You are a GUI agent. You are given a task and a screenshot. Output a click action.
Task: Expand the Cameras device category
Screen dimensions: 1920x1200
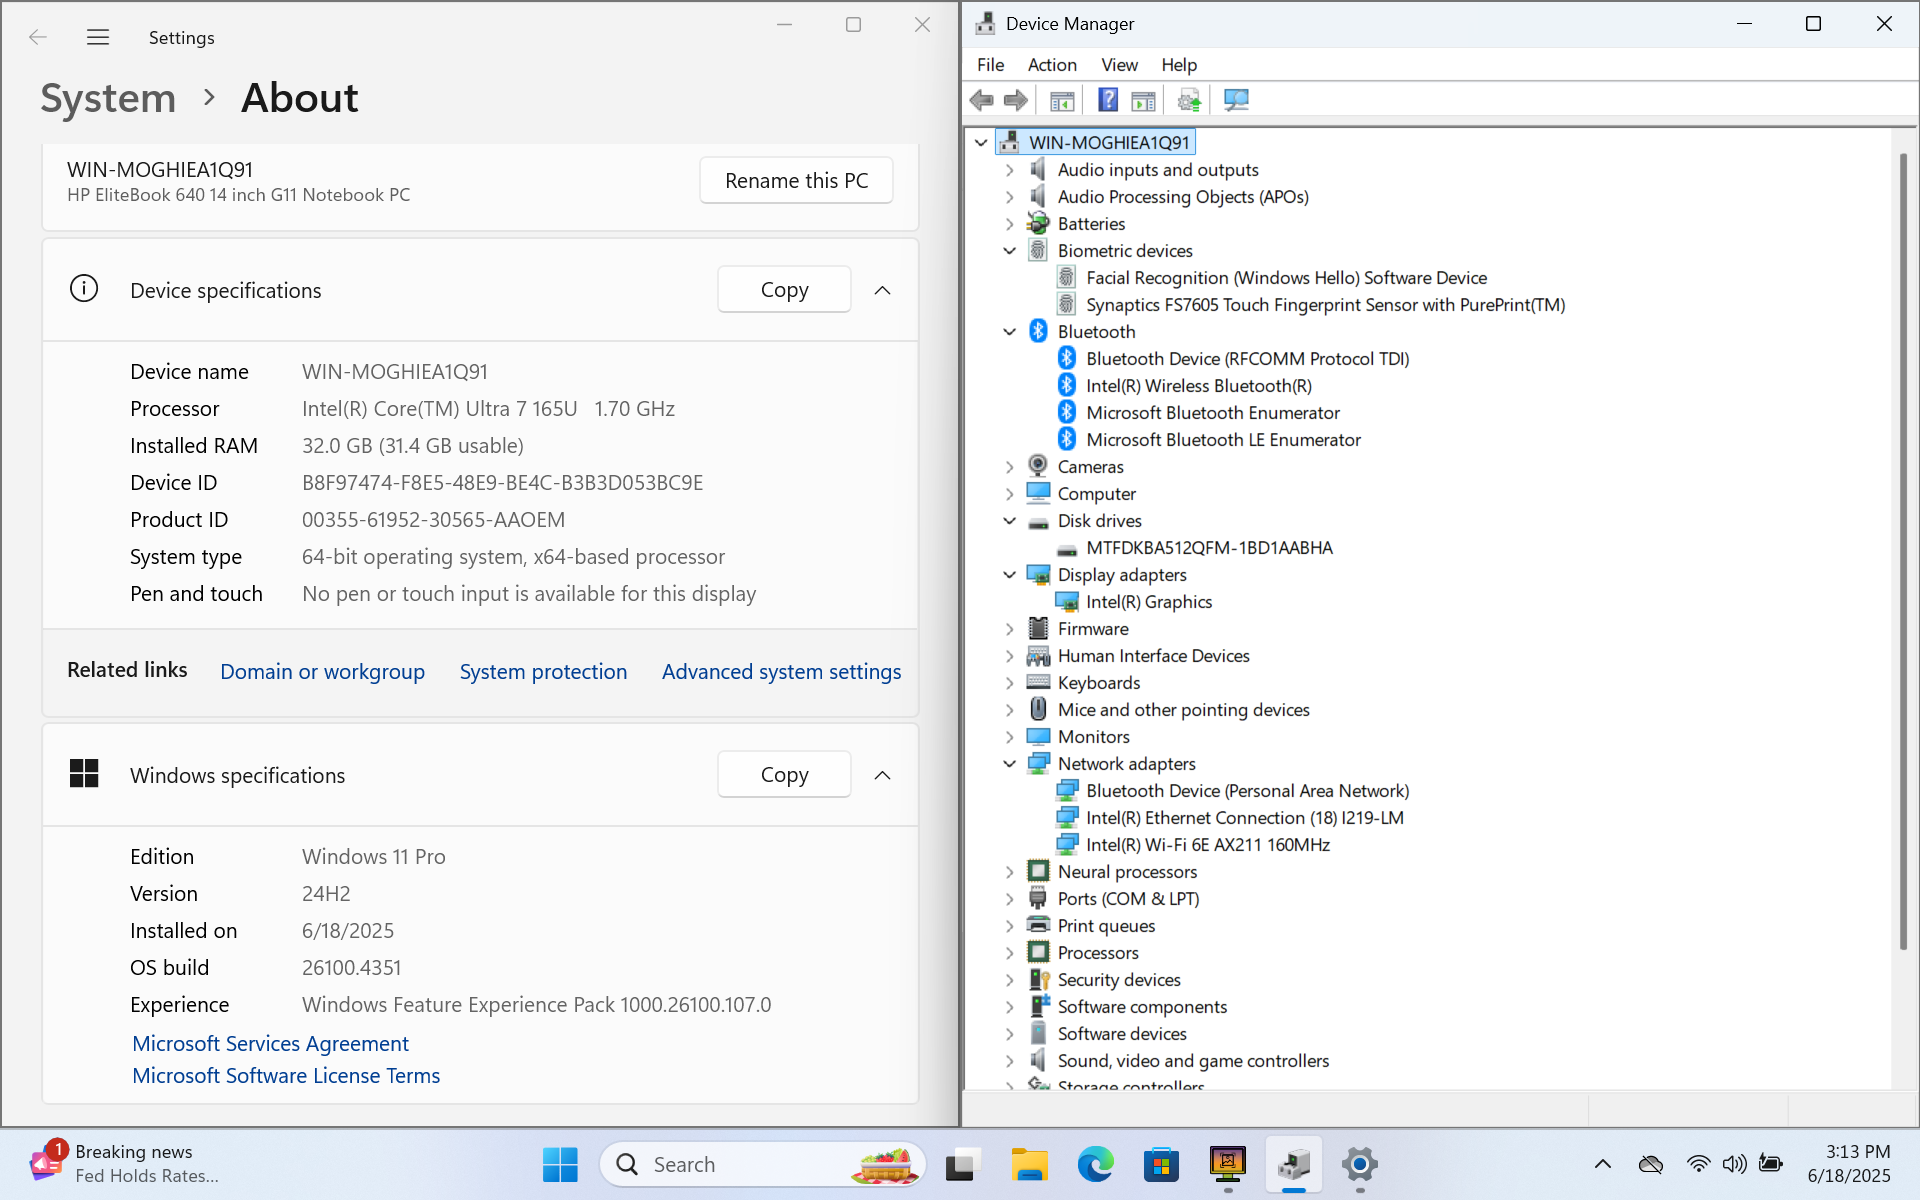point(1009,467)
